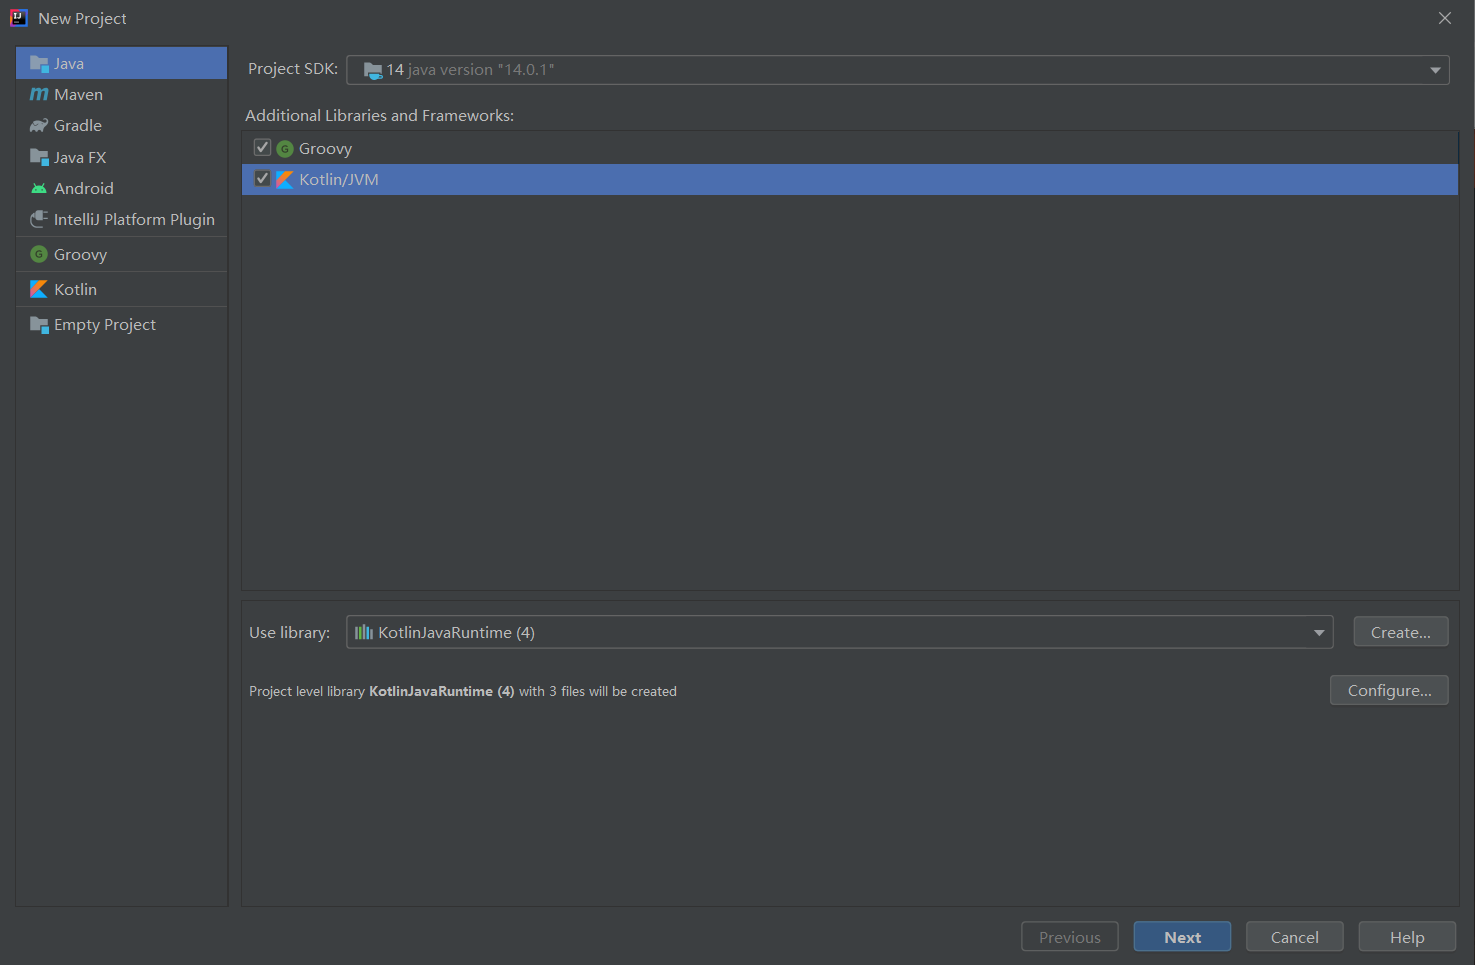1475x965 pixels.
Task: Click the Empty Project folder icon
Action: click(39, 324)
